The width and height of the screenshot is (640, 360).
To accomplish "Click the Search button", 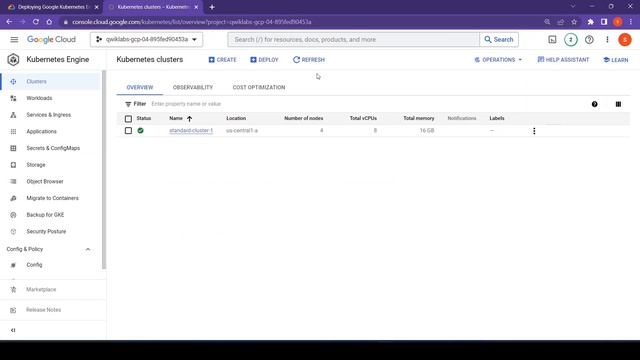I will (499, 40).
